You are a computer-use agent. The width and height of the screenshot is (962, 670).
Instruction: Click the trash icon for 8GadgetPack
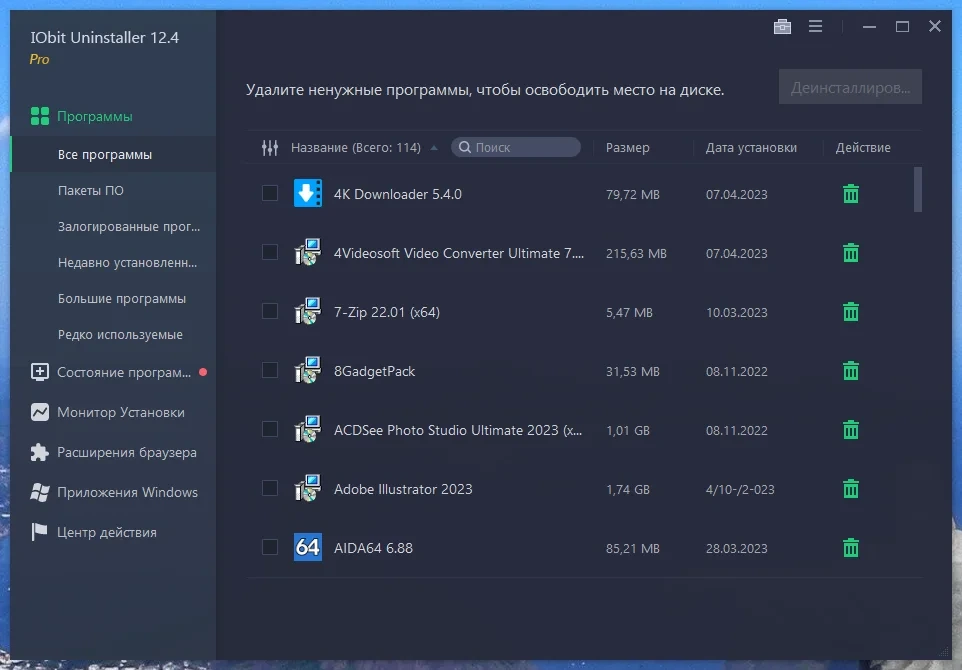(850, 371)
